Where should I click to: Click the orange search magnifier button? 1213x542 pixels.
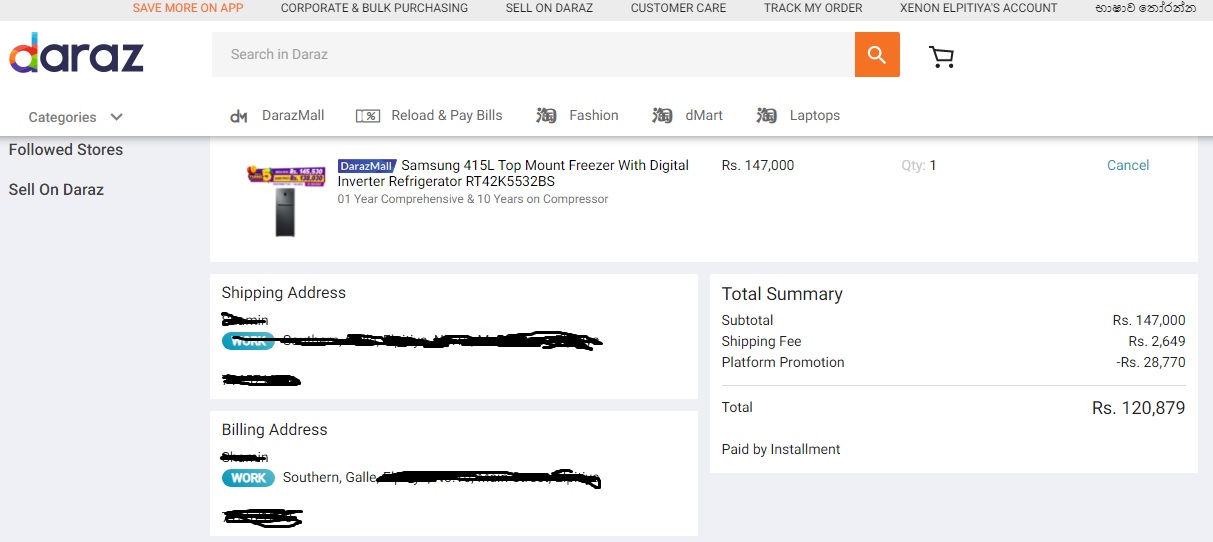tap(877, 54)
